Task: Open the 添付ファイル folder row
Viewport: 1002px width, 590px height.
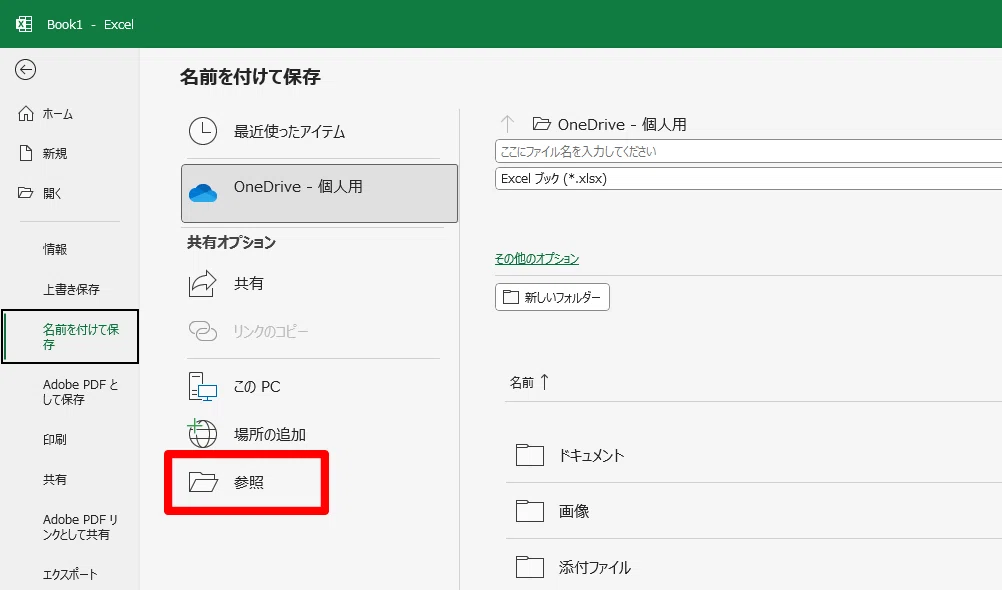Action: click(754, 566)
